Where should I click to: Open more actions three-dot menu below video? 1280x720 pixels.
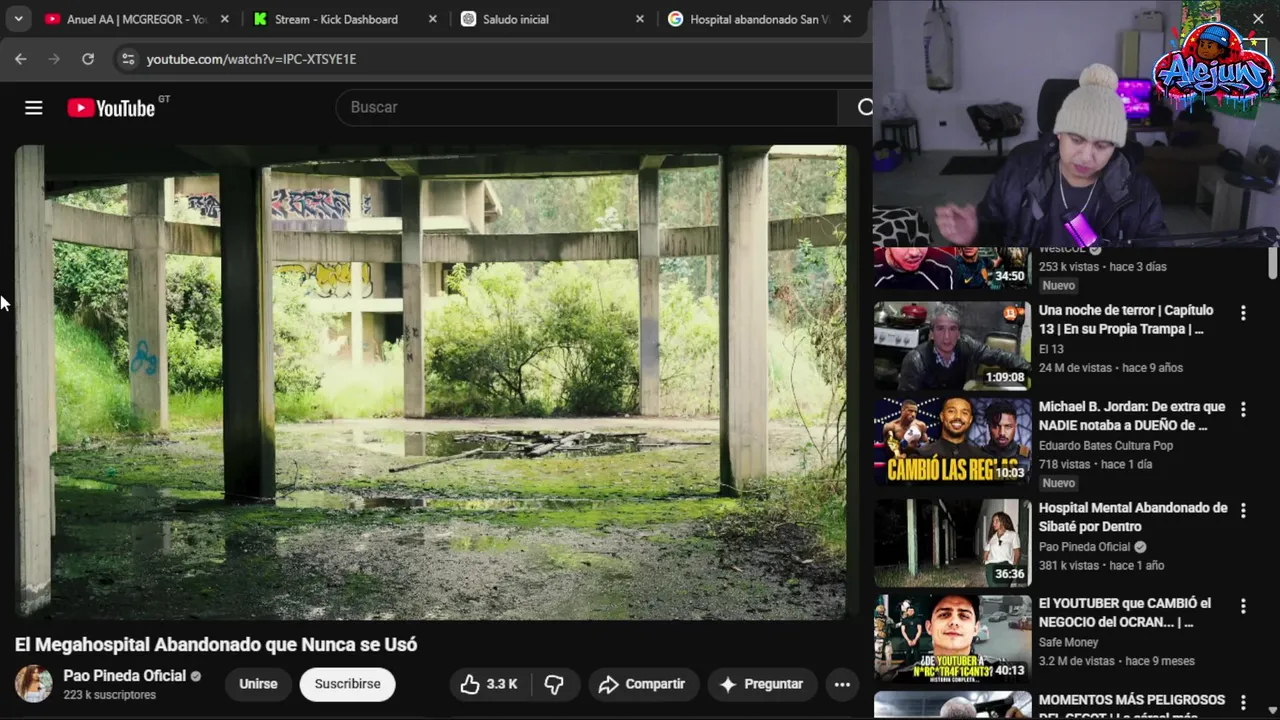point(842,684)
